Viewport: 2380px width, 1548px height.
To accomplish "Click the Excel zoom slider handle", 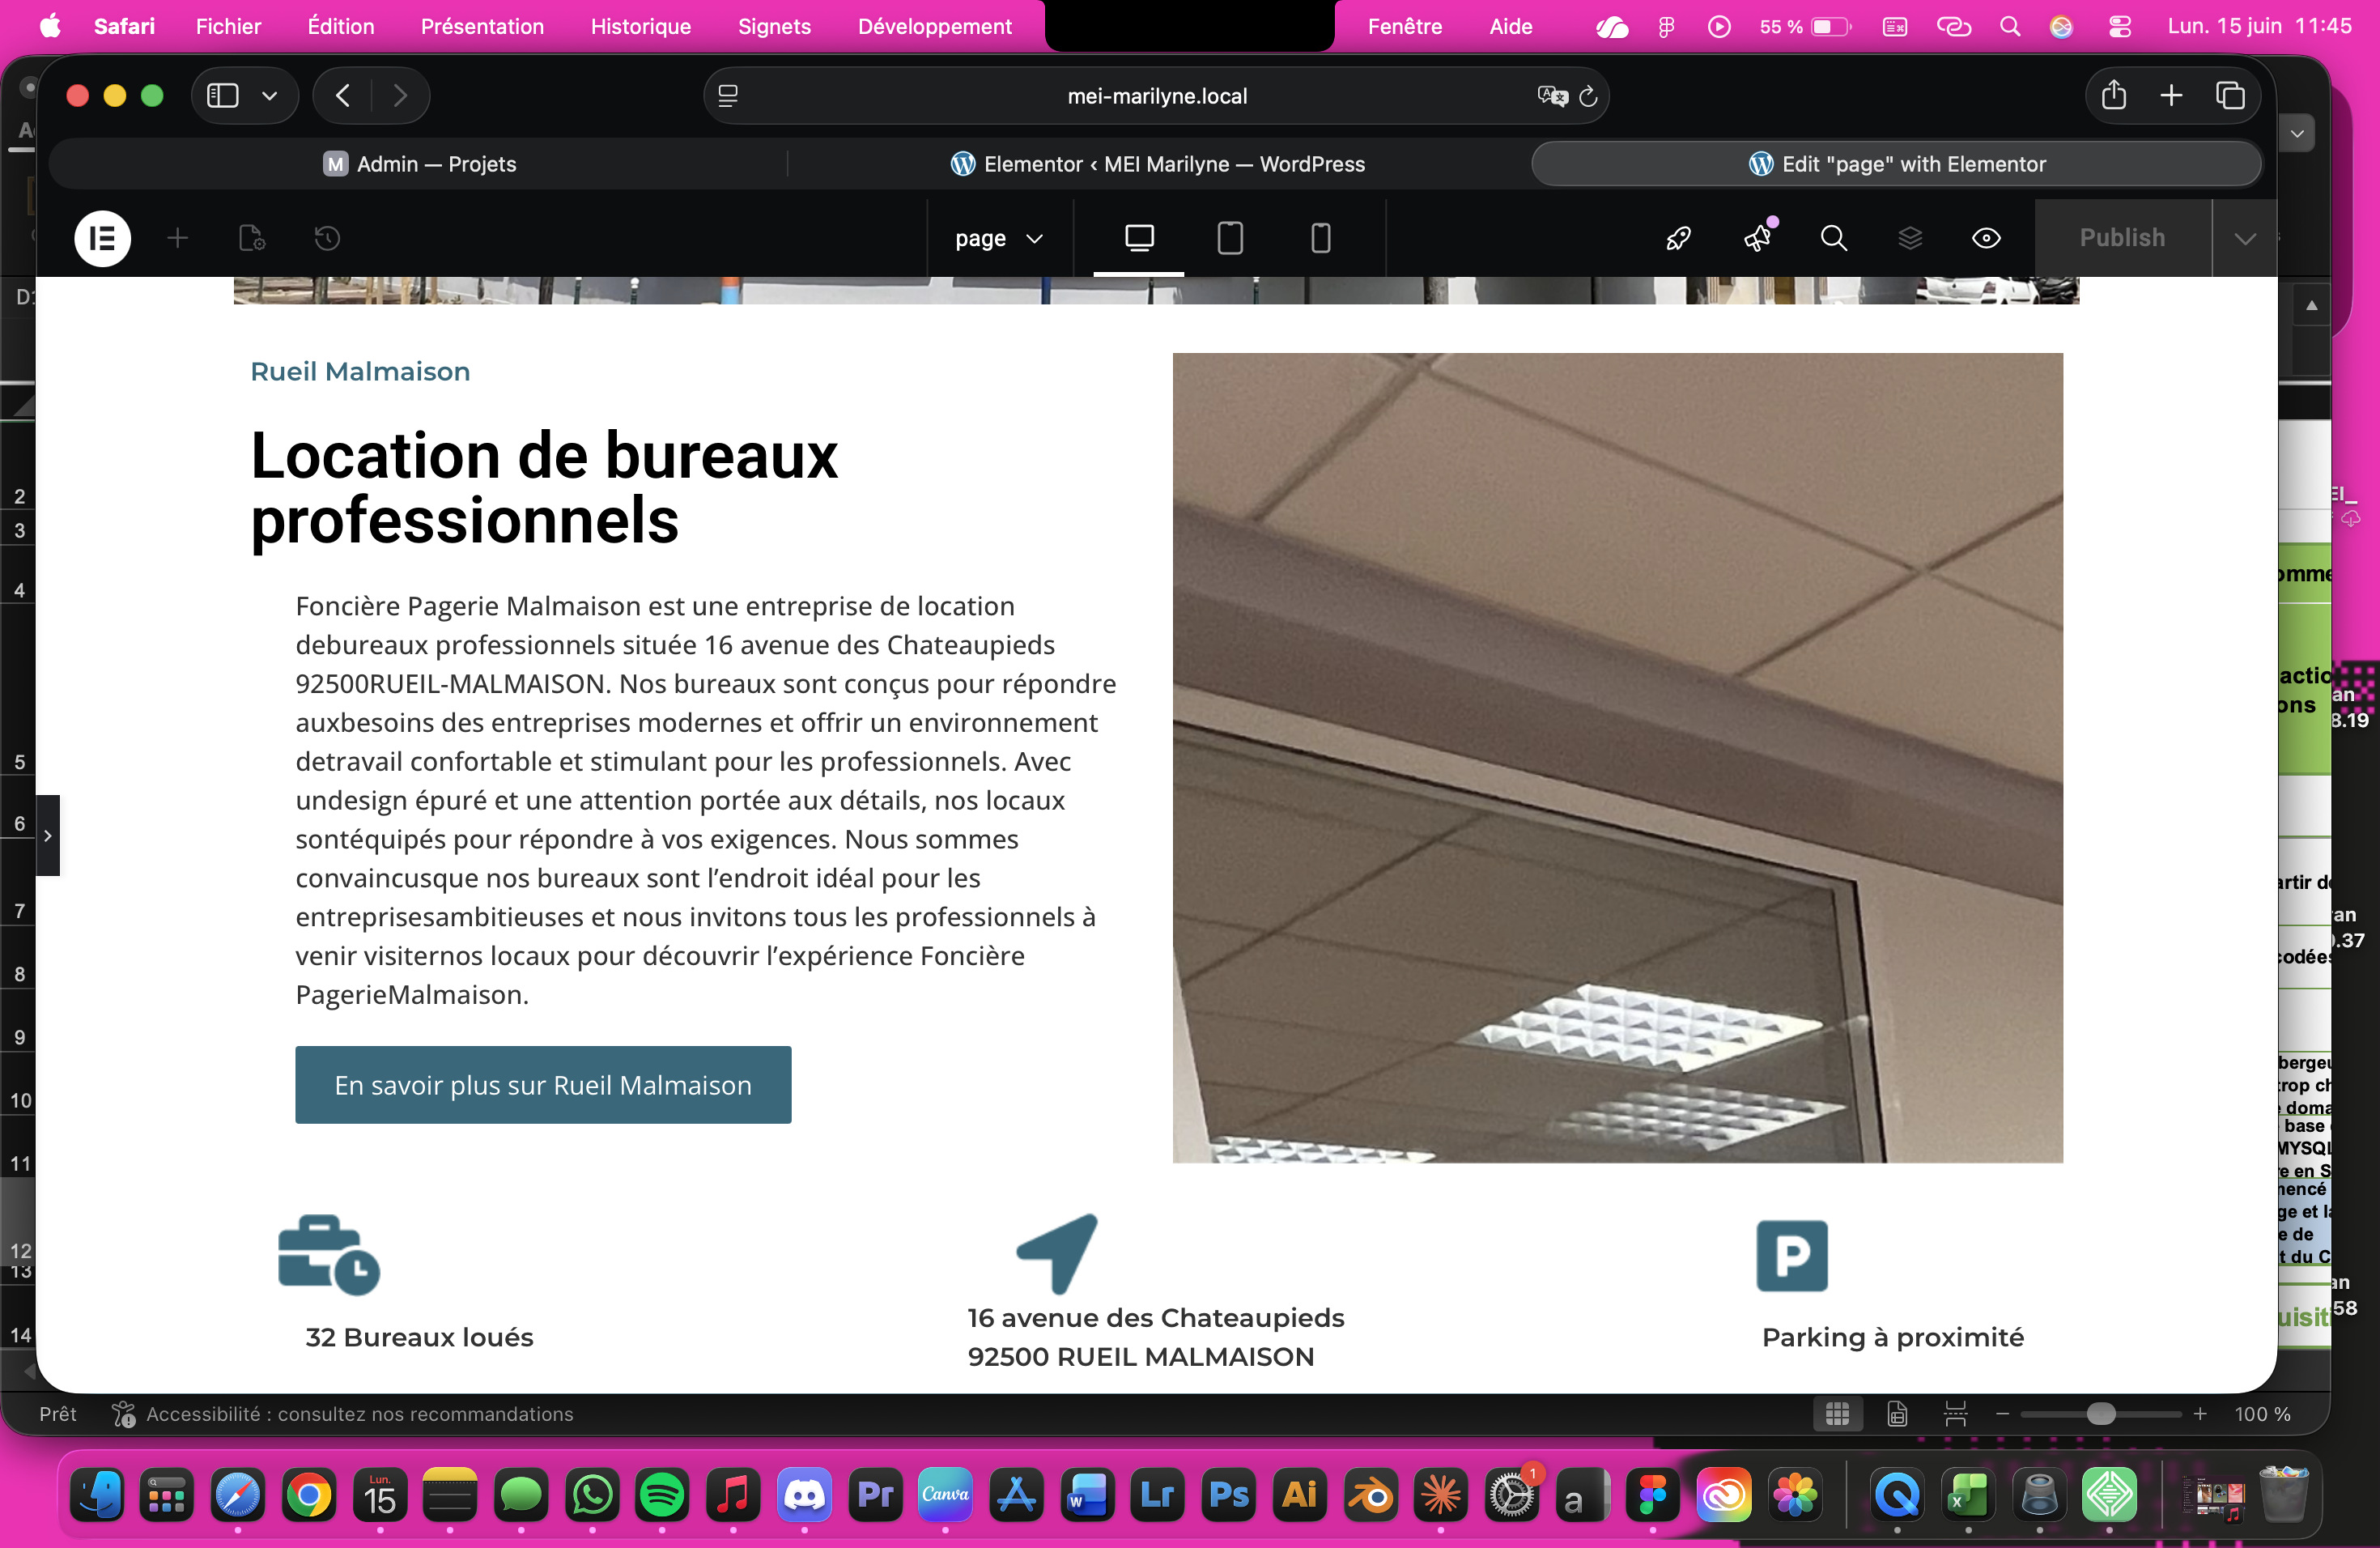I will tap(2101, 1414).
